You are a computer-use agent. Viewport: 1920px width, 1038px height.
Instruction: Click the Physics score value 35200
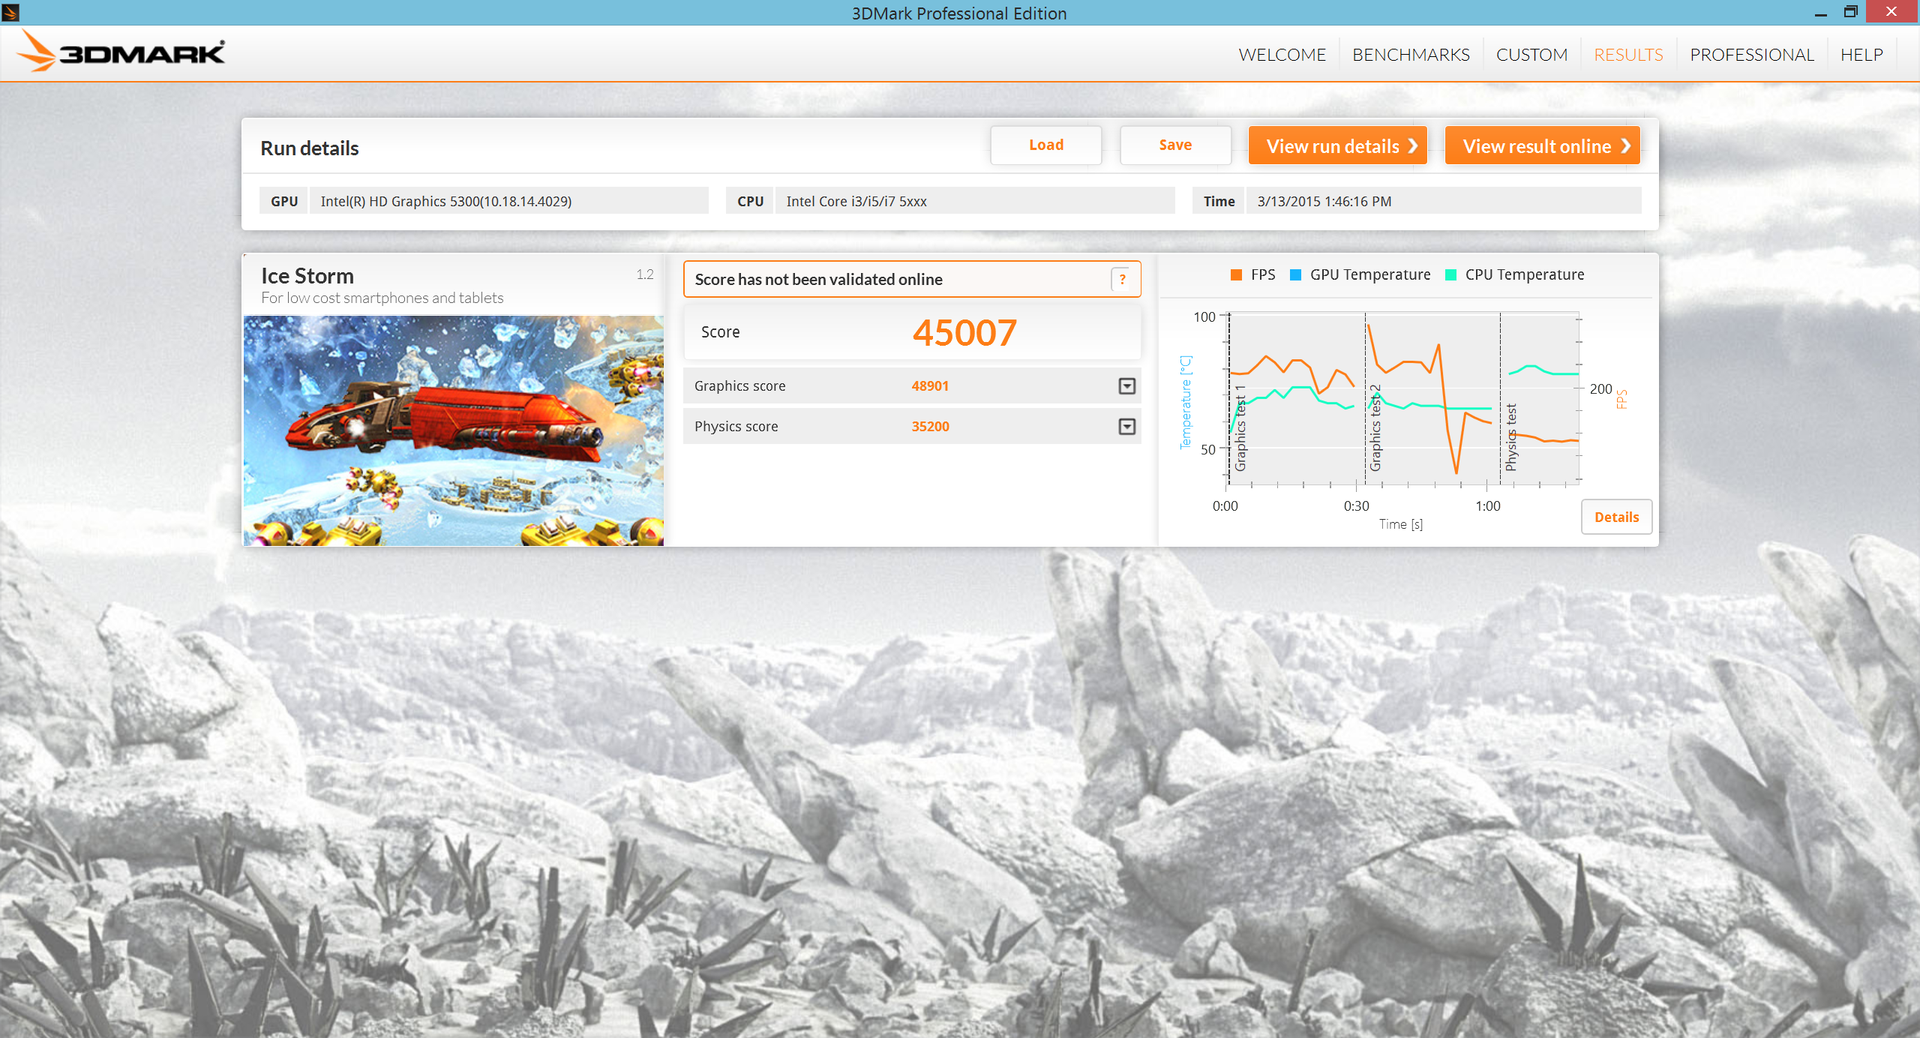[930, 427]
